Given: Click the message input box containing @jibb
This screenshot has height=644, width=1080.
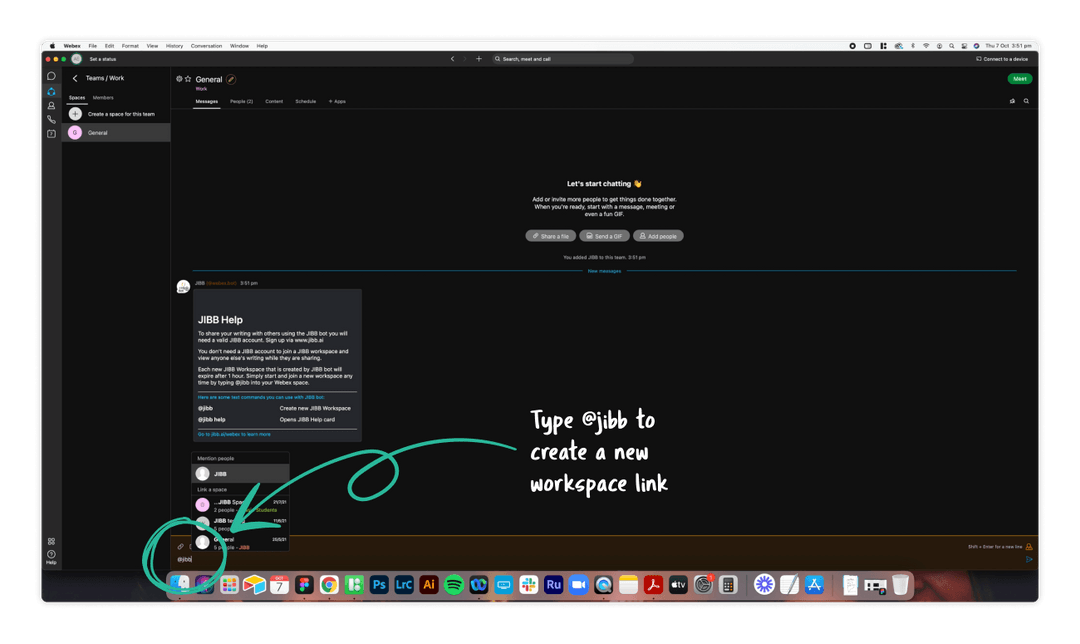Looking at the screenshot, I should (x=599, y=559).
